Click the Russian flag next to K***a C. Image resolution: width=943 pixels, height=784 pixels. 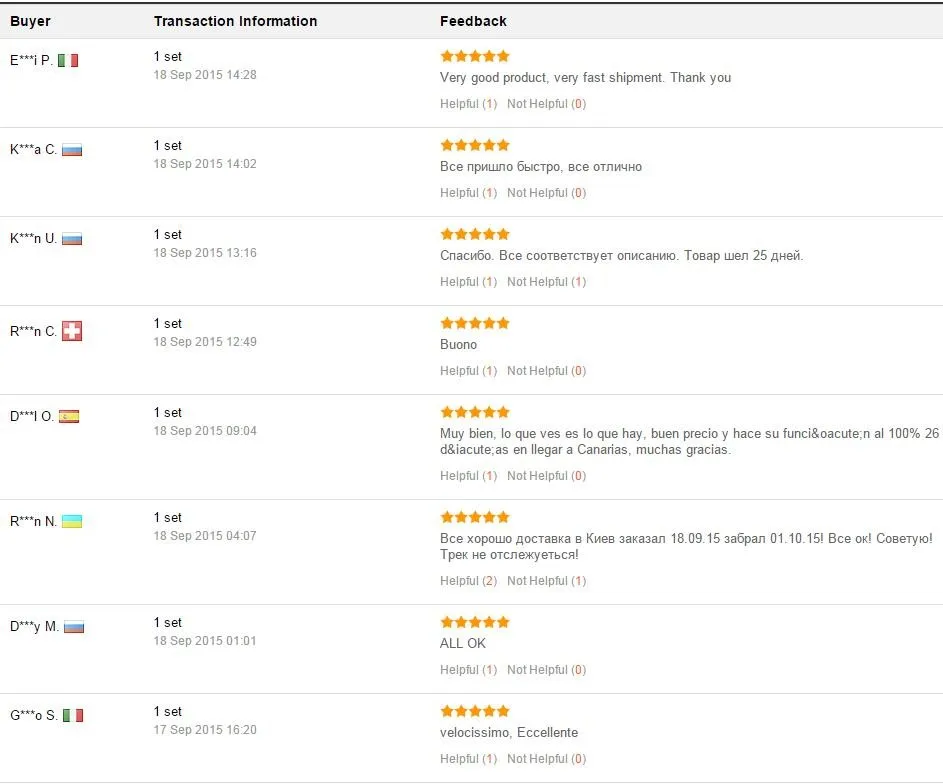pos(72,150)
